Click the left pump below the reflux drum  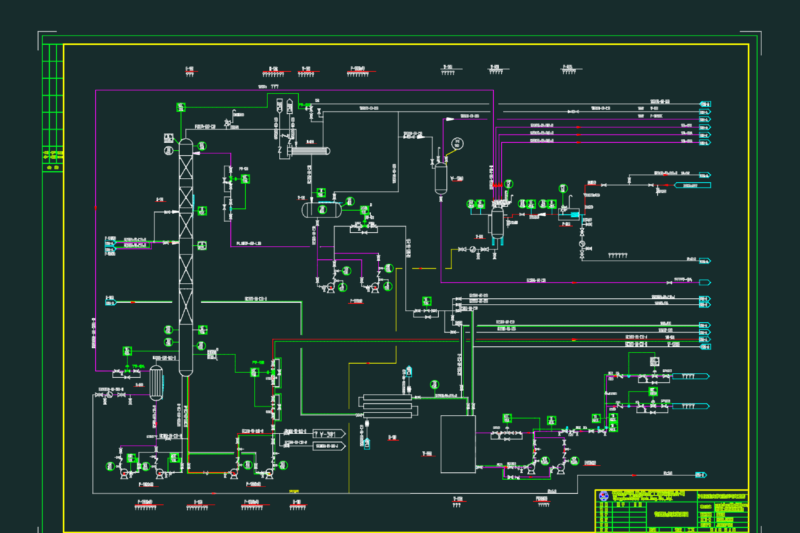click(330, 288)
